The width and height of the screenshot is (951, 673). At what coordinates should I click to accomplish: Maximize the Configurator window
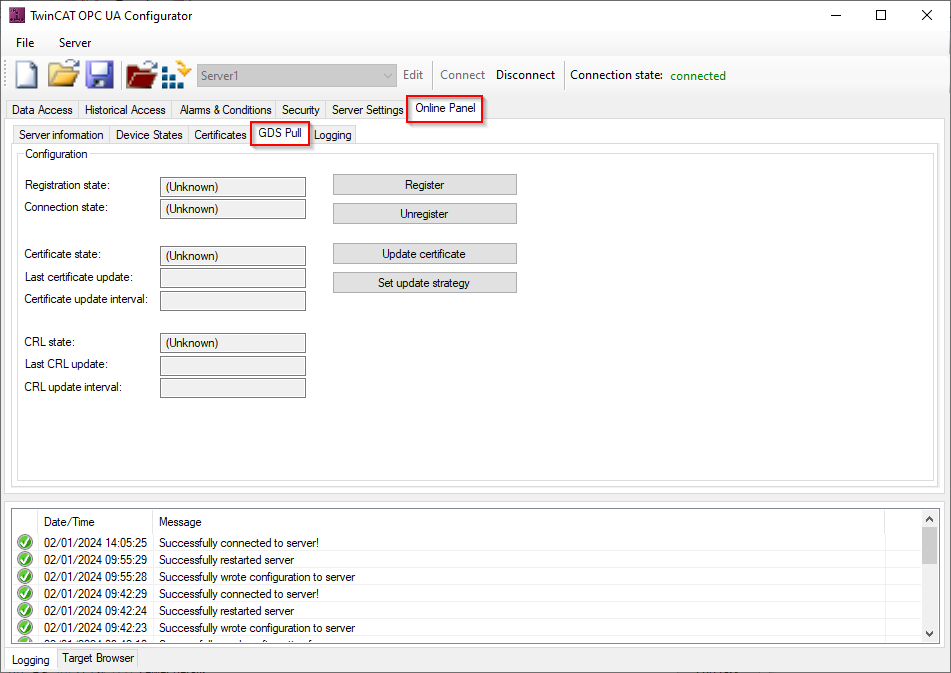(881, 16)
